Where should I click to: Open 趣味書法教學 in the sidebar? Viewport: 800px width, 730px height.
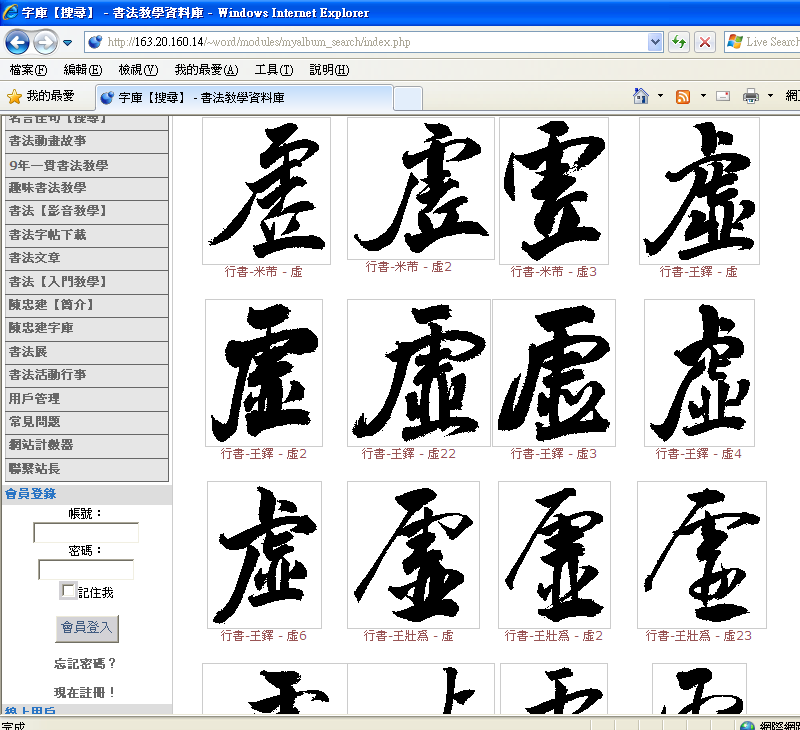pos(87,188)
